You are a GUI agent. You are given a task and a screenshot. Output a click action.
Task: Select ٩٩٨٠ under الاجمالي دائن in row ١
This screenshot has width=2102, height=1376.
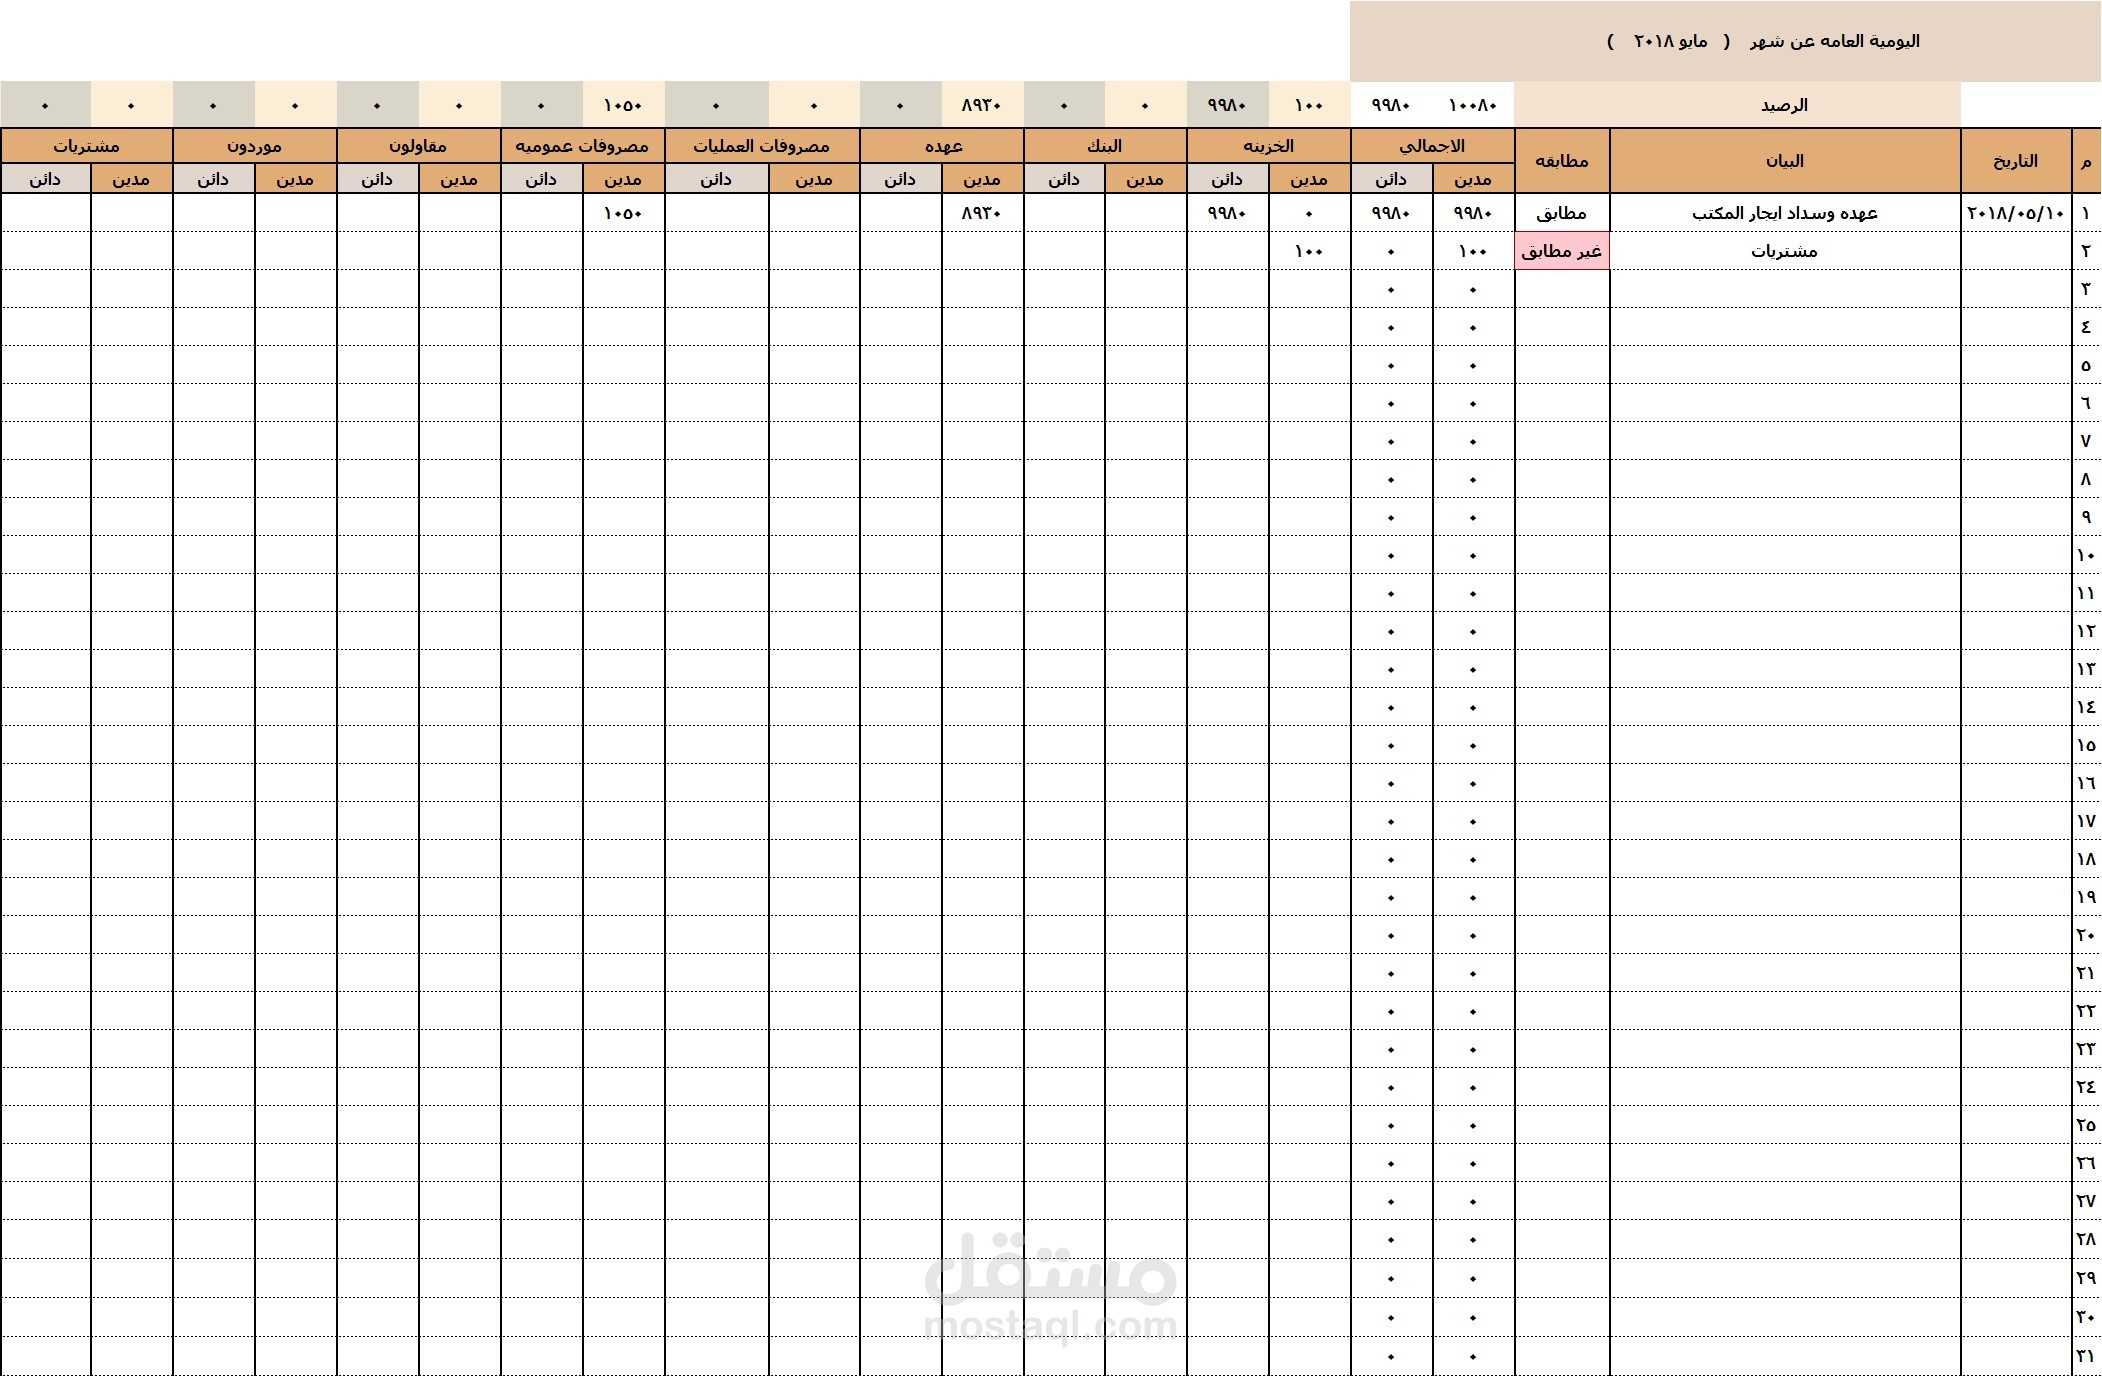tap(1391, 213)
